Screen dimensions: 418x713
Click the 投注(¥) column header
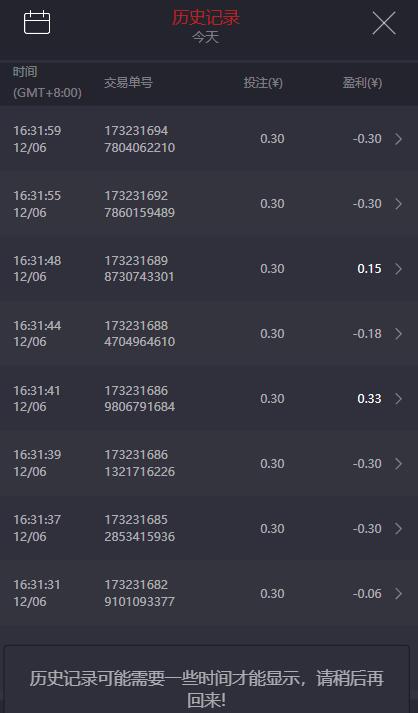point(263,83)
